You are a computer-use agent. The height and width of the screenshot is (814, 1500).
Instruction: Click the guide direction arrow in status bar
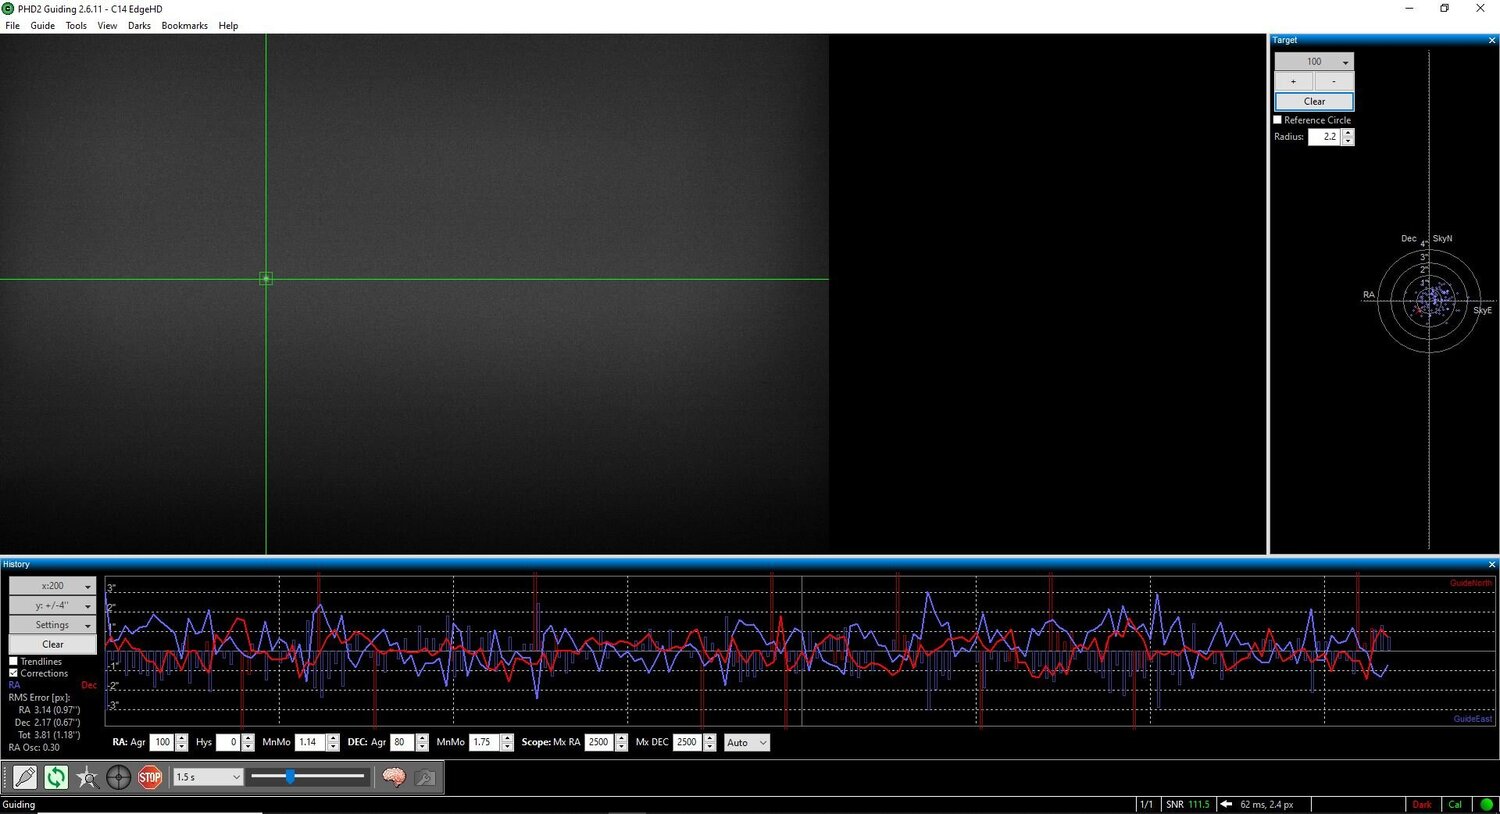coord(1226,804)
